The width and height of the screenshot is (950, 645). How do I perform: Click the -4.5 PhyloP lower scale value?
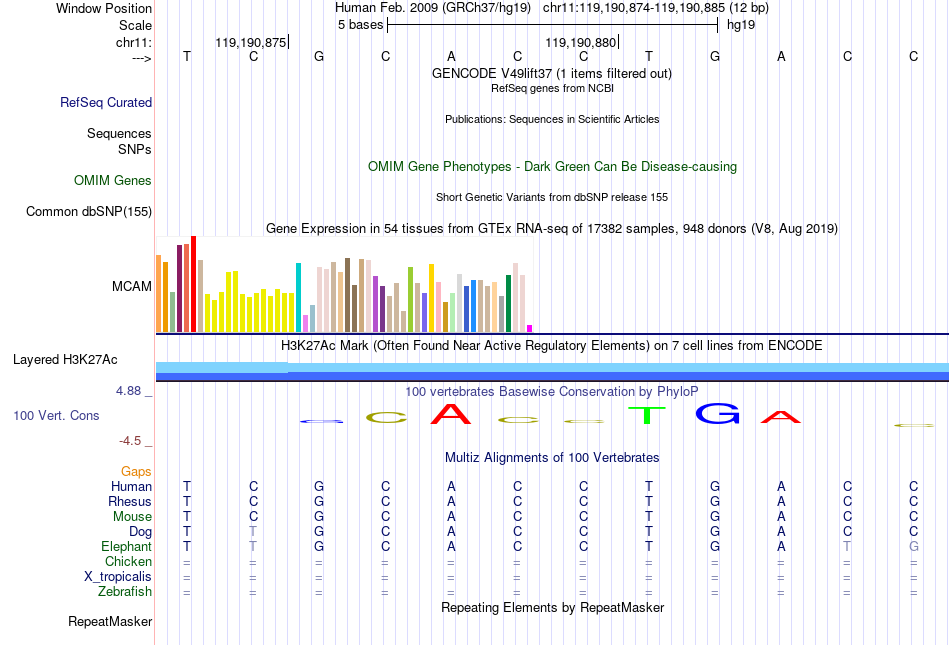tap(130, 441)
